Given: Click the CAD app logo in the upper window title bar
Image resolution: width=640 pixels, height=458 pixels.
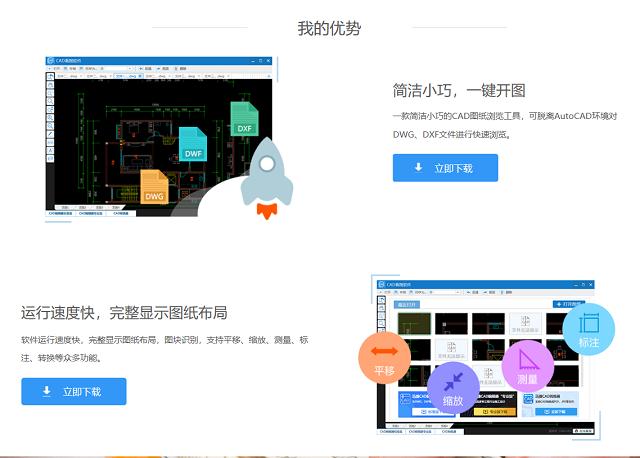Looking at the screenshot, I should (x=51, y=60).
